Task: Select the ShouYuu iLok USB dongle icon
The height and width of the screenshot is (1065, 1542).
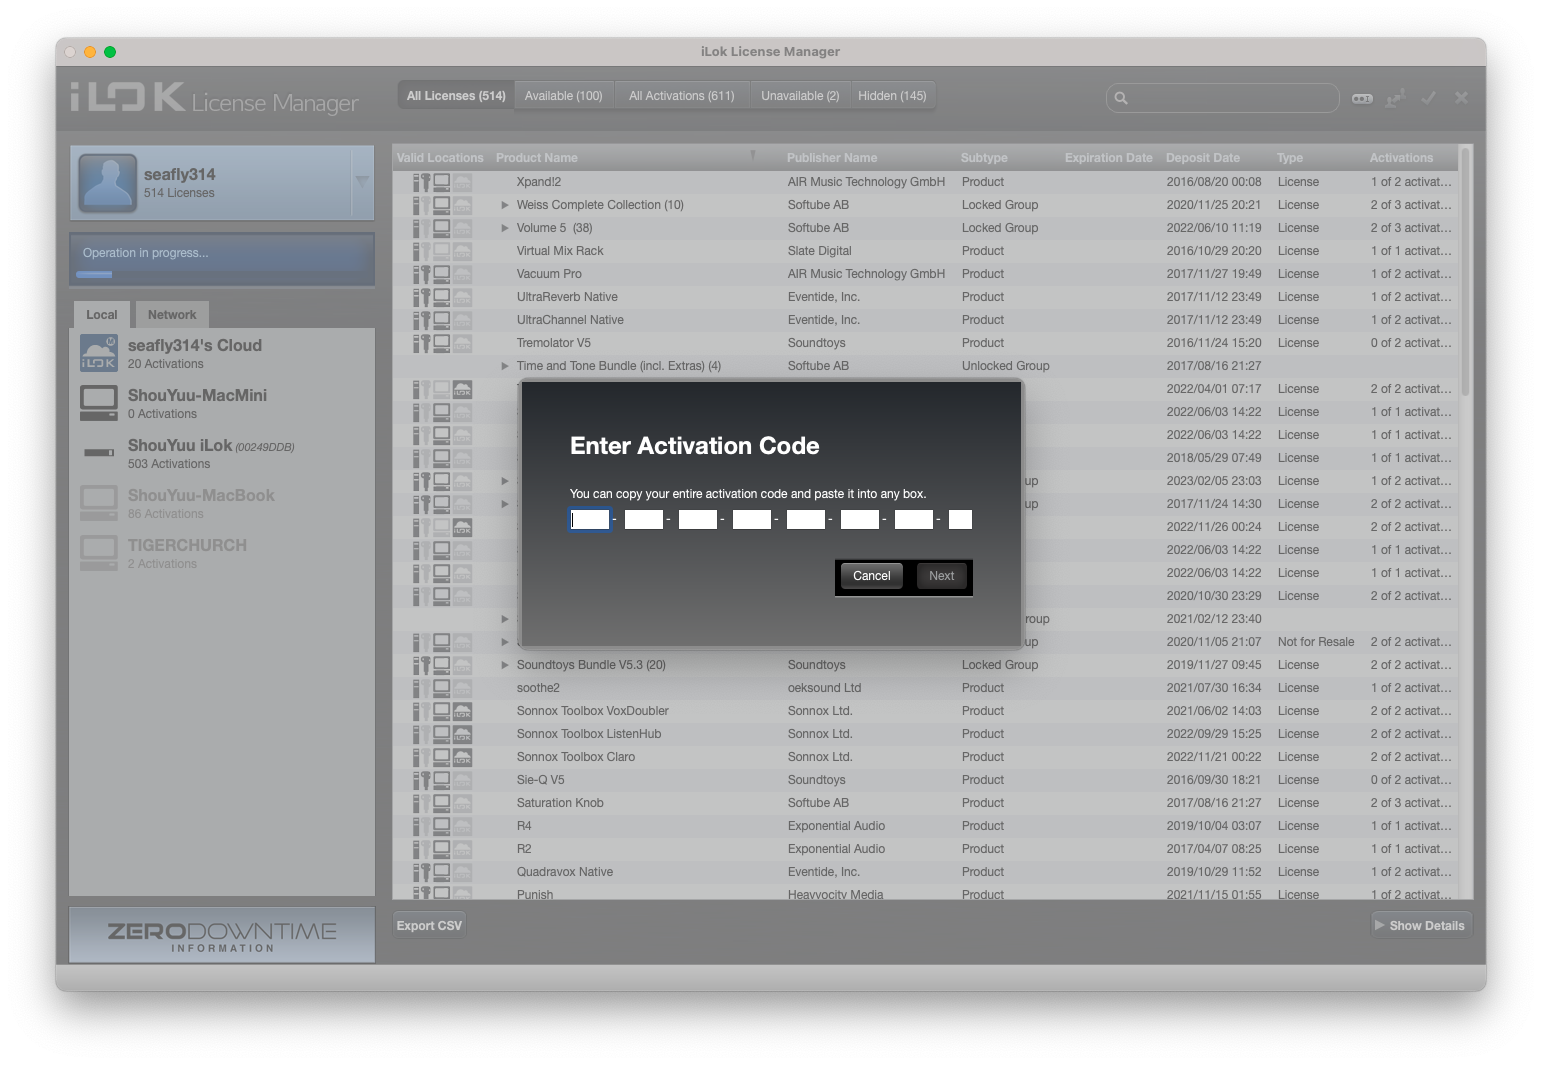Action: [x=99, y=453]
